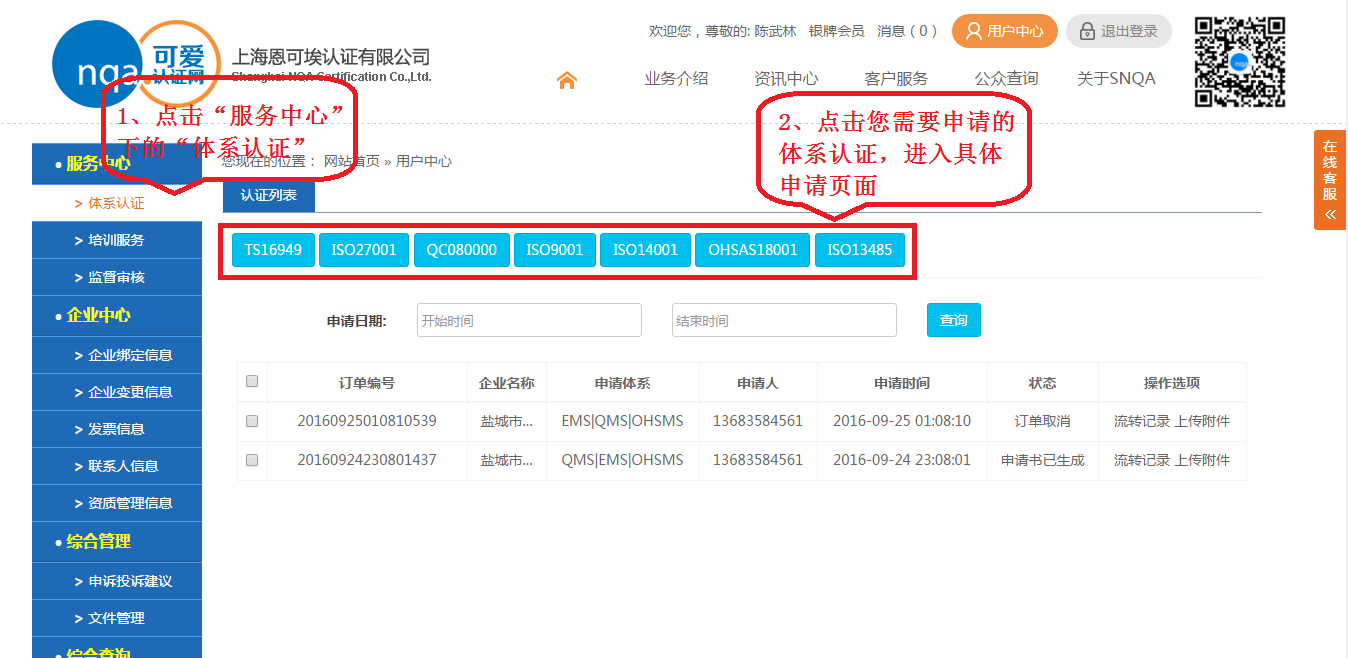Image resolution: width=1348 pixels, height=658 pixels.
Task: Open the 消息 (0) messages link
Action: tap(906, 31)
